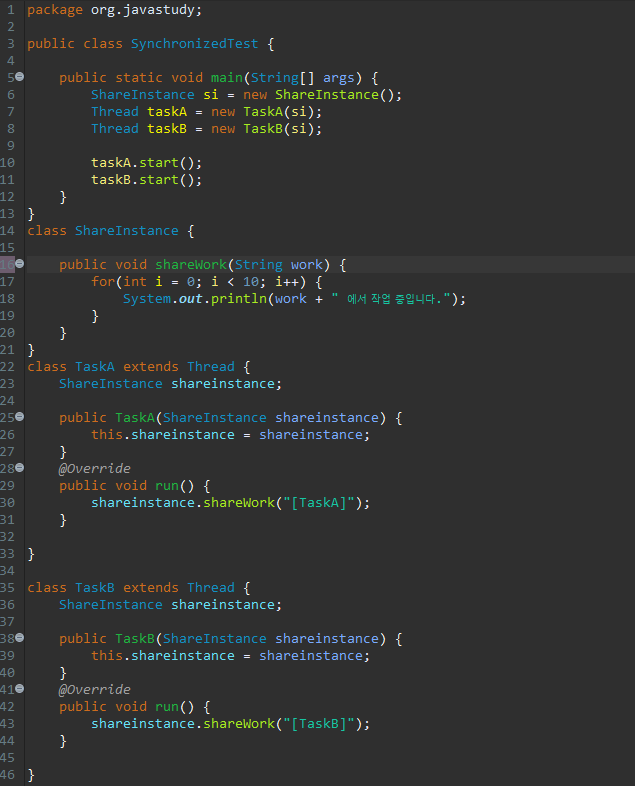Click 'ShareInstance si = new ShareInstance();' line
This screenshot has height=786, width=635.
coord(246,95)
